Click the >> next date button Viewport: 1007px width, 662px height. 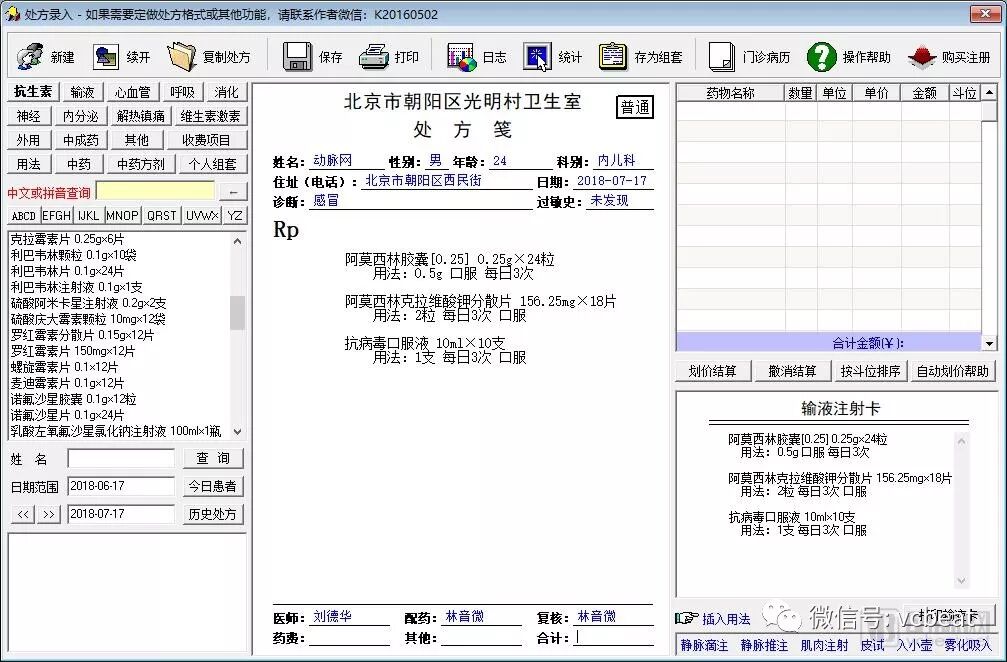49,514
